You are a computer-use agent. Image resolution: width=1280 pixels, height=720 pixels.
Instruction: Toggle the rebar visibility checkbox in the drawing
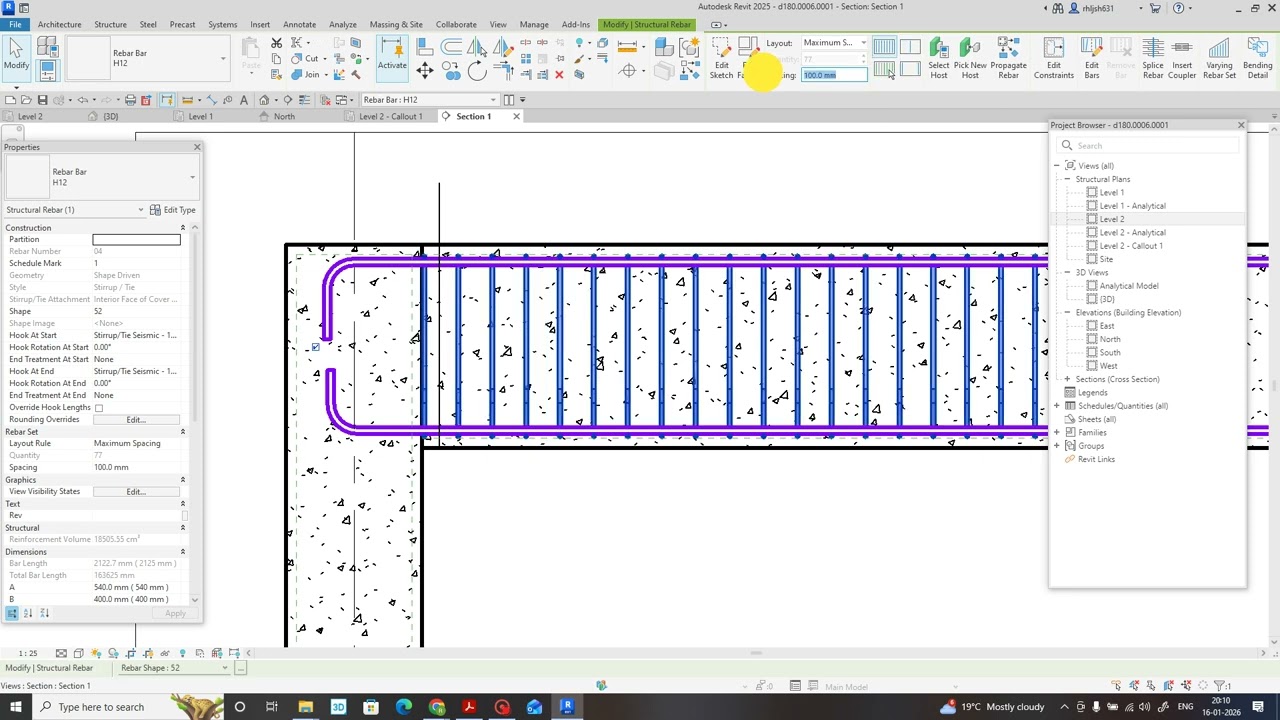315,347
